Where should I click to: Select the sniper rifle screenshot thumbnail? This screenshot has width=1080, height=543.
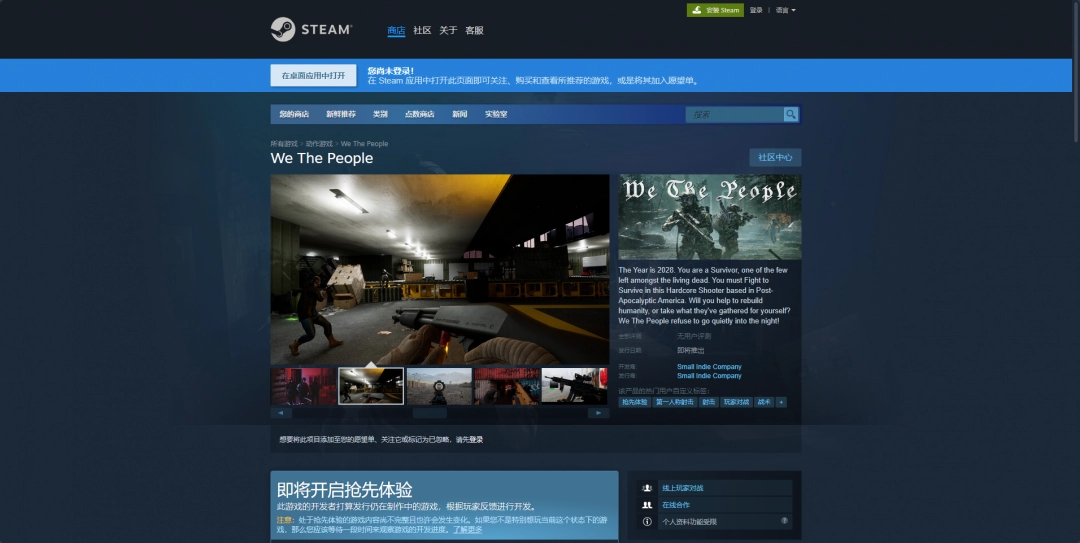[574, 386]
